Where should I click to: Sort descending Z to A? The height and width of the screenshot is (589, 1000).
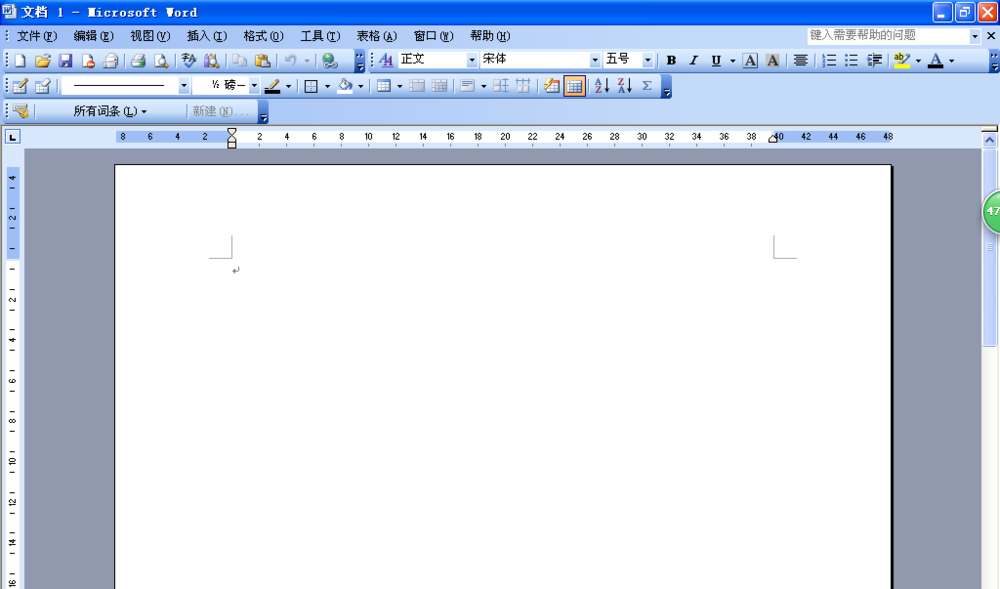pos(624,86)
